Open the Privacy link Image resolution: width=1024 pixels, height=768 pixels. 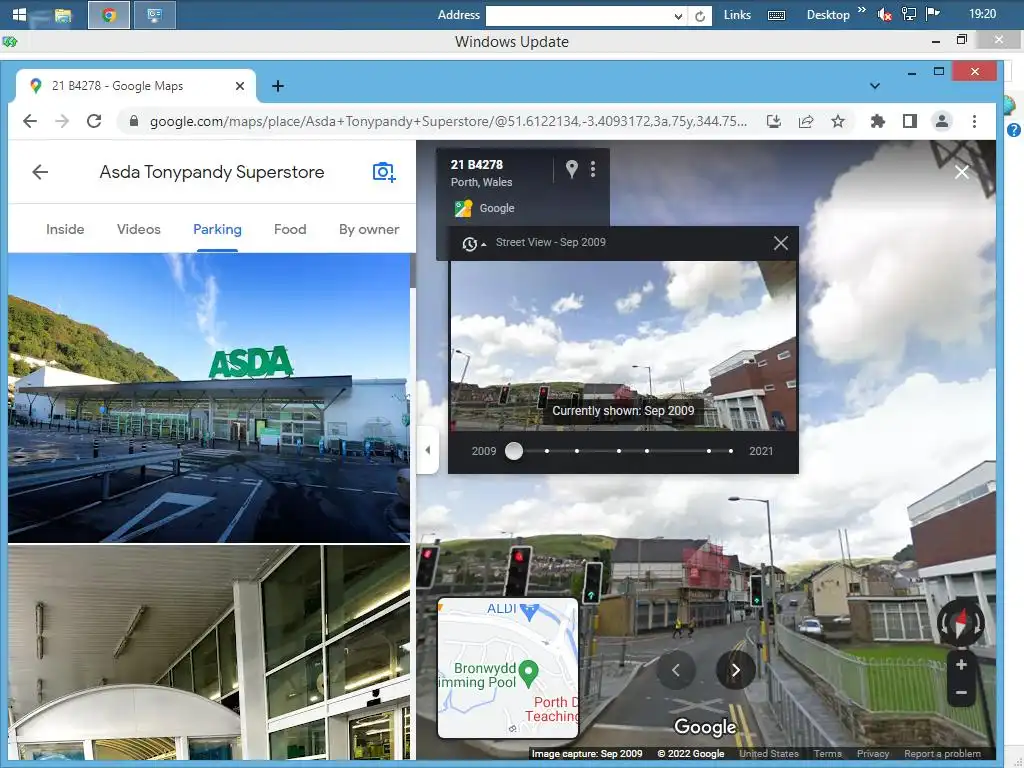[872, 754]
